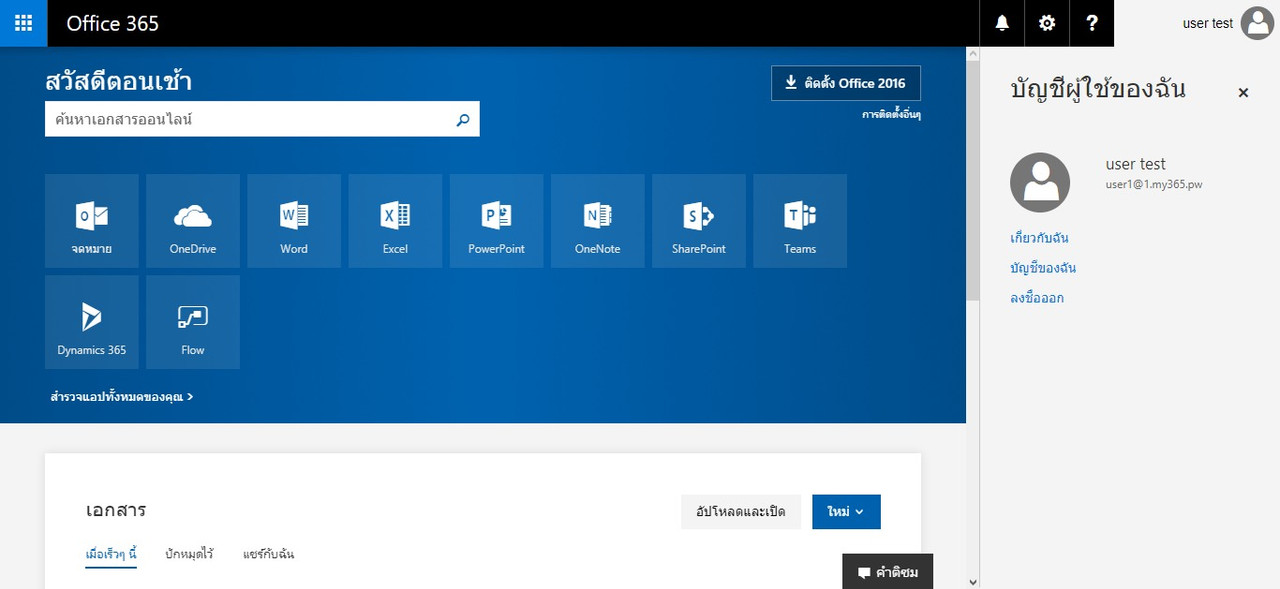Open the PowerPoint tile
Image resolution: width=1280 pixels, height=589 pixels.
click(x=497, y=221)
